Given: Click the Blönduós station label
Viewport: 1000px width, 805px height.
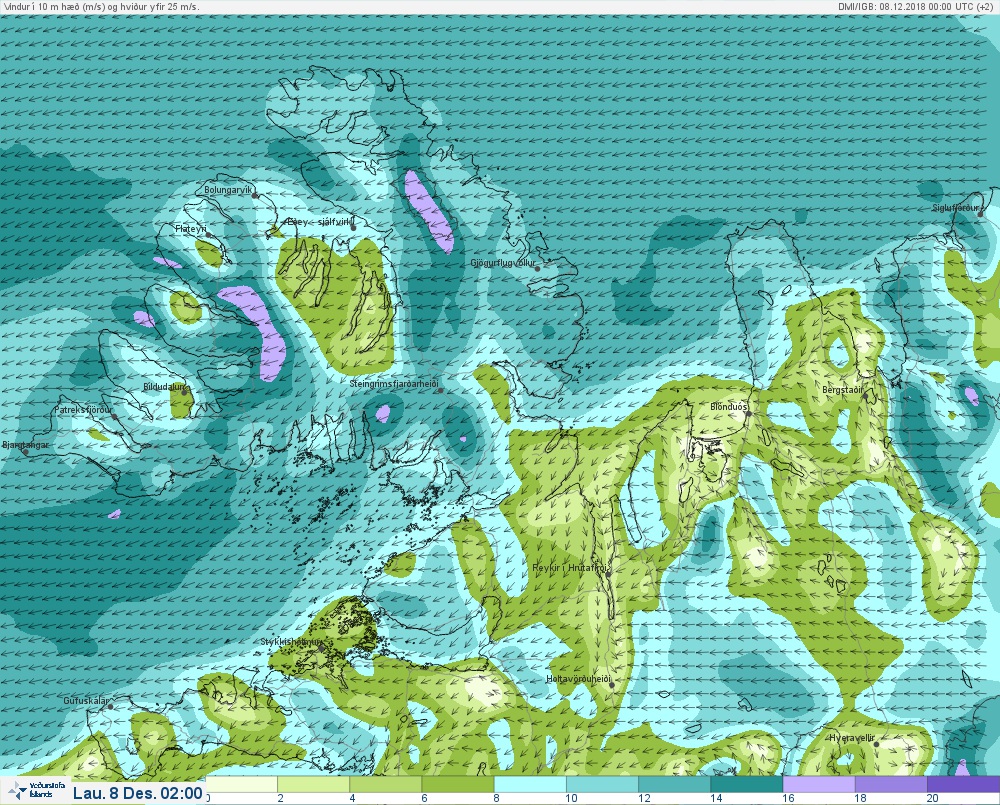Looking at the screenshot, I should pyautogui.click(x=729, y=406).
